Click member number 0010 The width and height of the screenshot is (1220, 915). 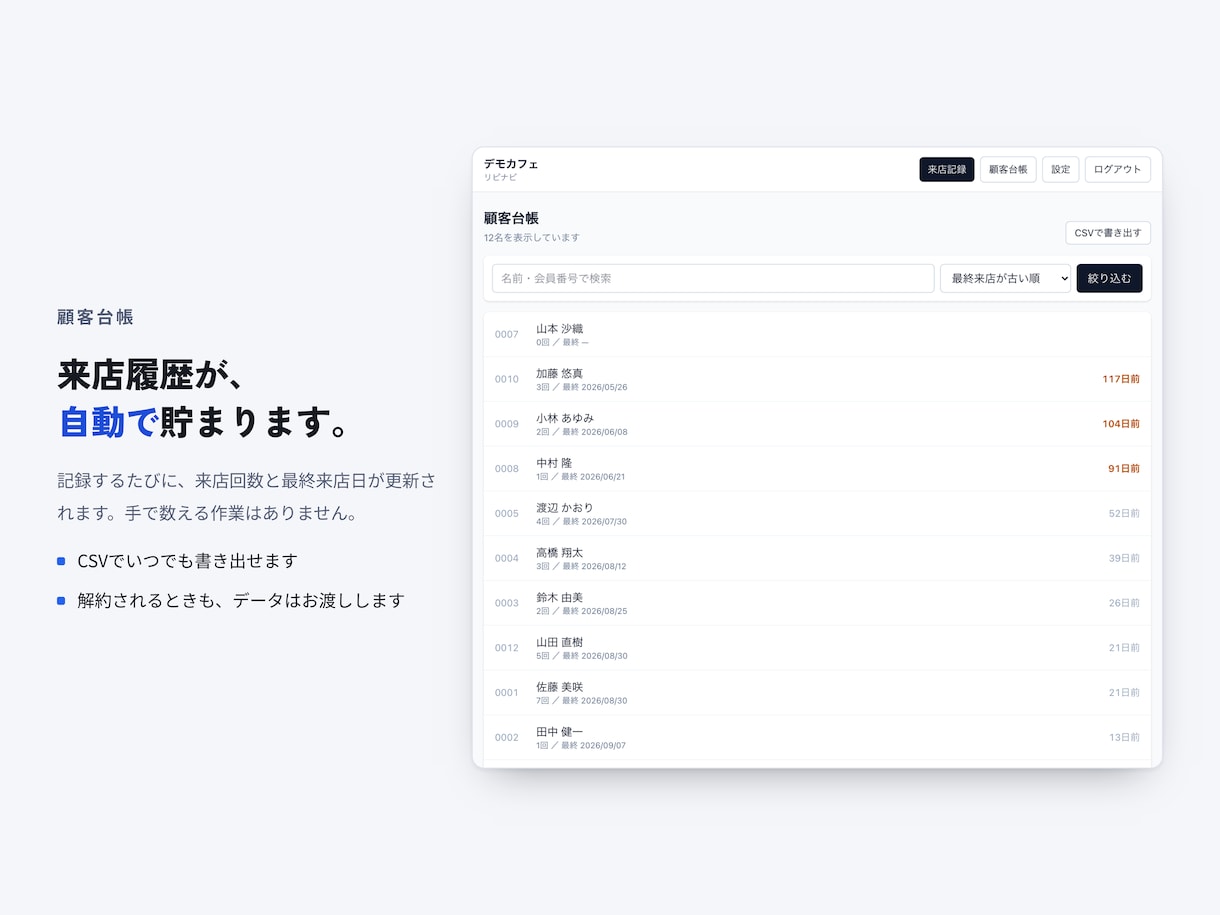click(507, 380)
